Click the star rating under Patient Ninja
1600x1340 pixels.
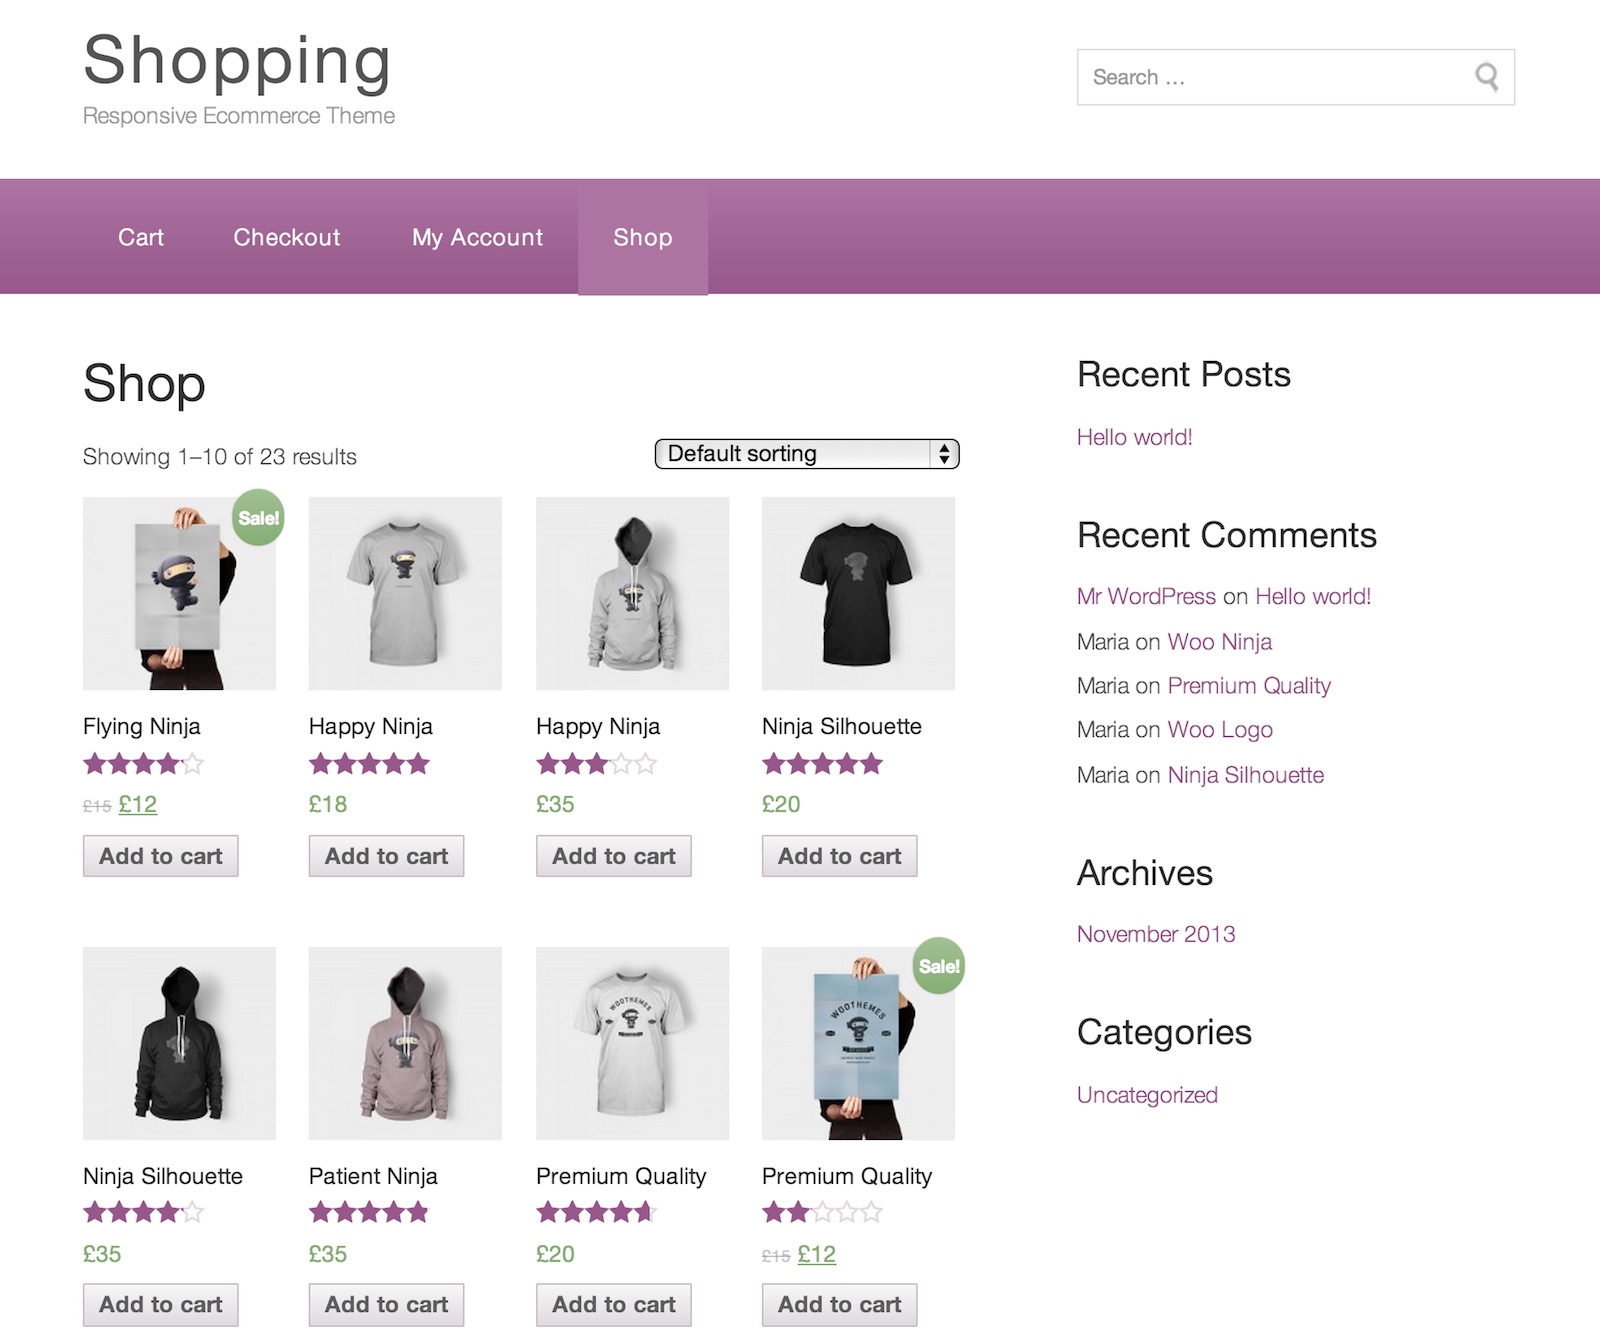(x=369, y=1213)
